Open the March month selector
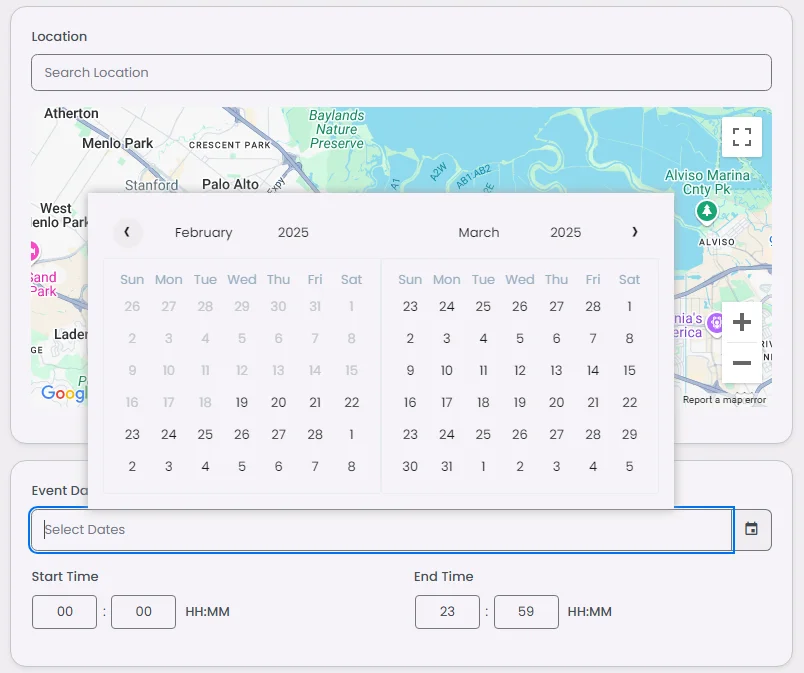The image size is (804, 673). [478, 232]
